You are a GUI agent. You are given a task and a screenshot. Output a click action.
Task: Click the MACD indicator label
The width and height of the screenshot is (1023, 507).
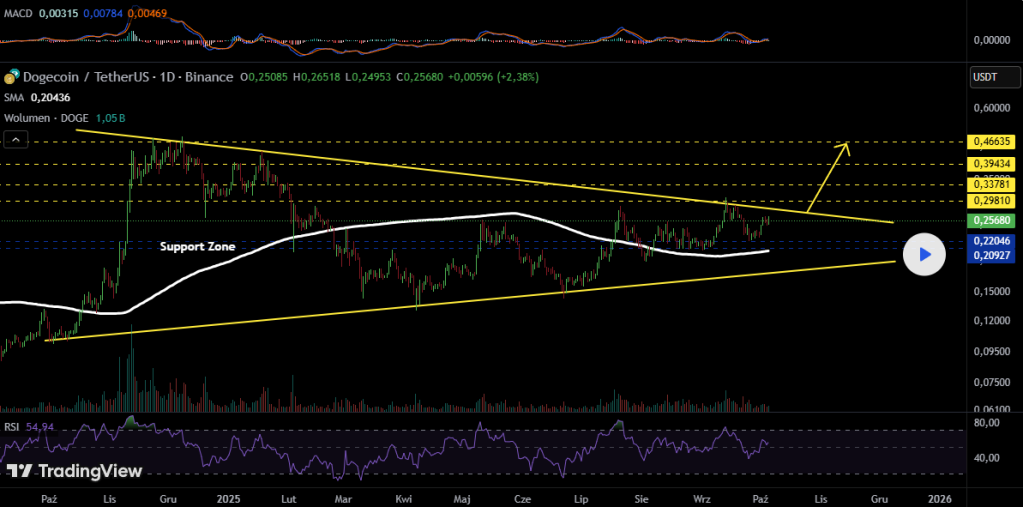18,11
